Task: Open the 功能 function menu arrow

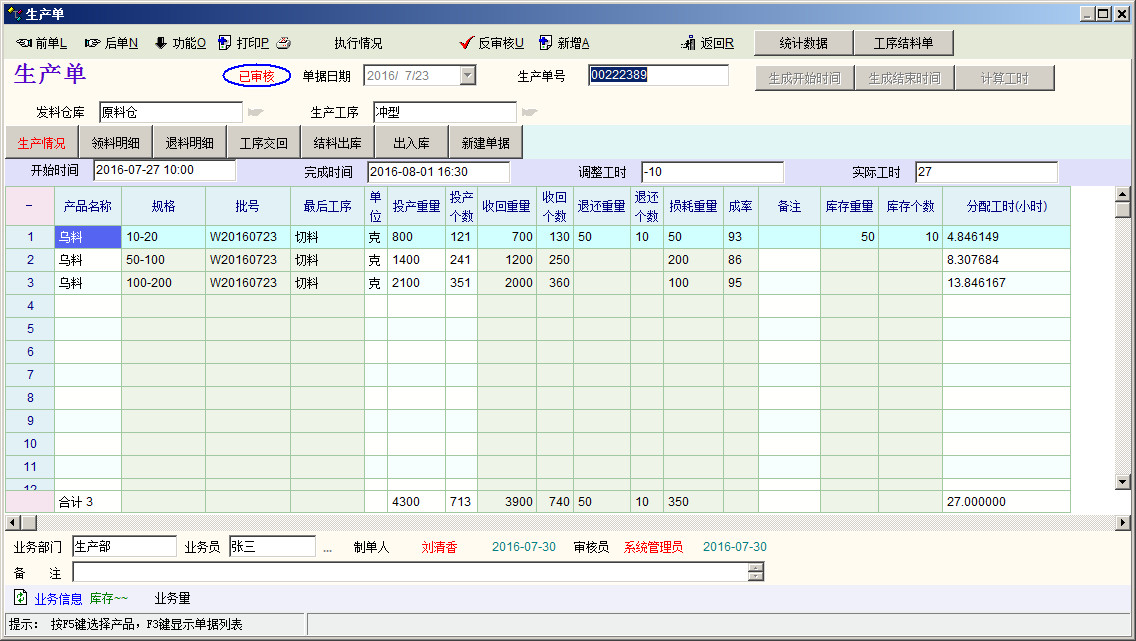Action: 160,43
